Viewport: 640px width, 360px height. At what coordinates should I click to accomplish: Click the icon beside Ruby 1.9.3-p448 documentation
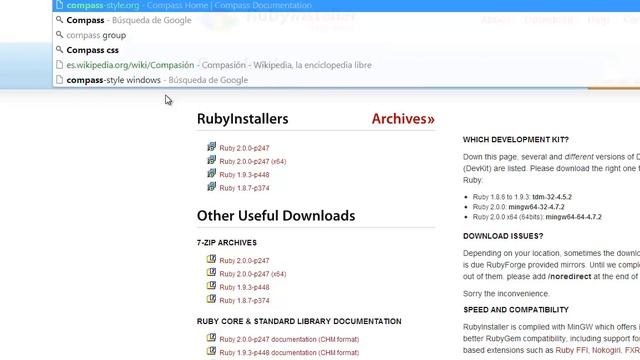[x=211, y=351]
